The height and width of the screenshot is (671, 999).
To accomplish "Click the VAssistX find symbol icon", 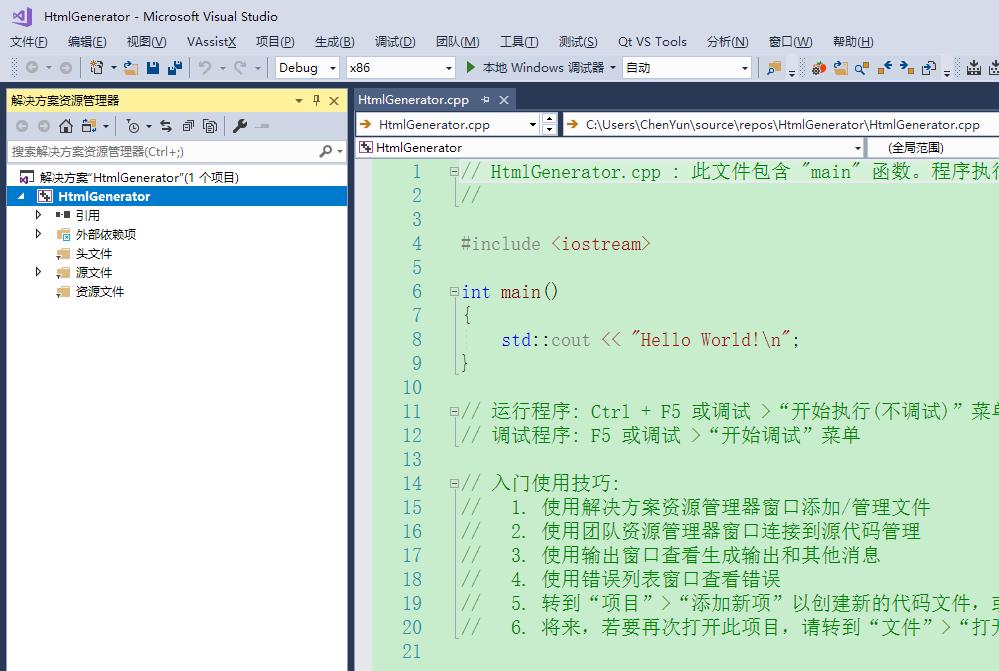I will (862, 68).
